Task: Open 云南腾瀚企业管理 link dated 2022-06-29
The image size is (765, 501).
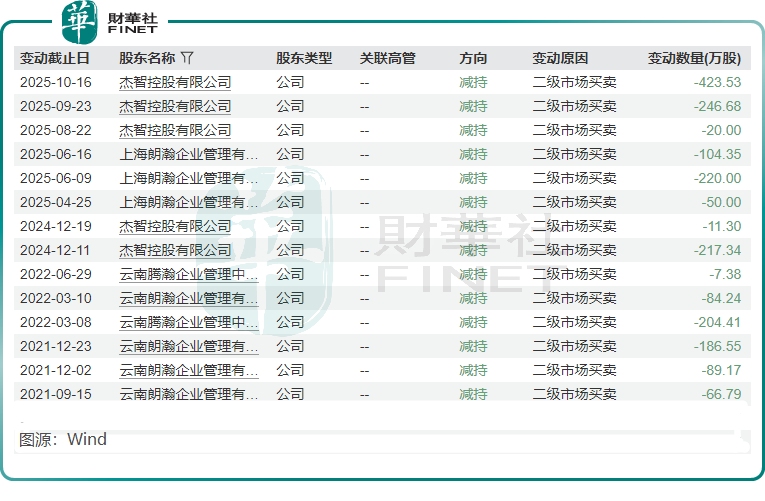Action: point(188,274)
